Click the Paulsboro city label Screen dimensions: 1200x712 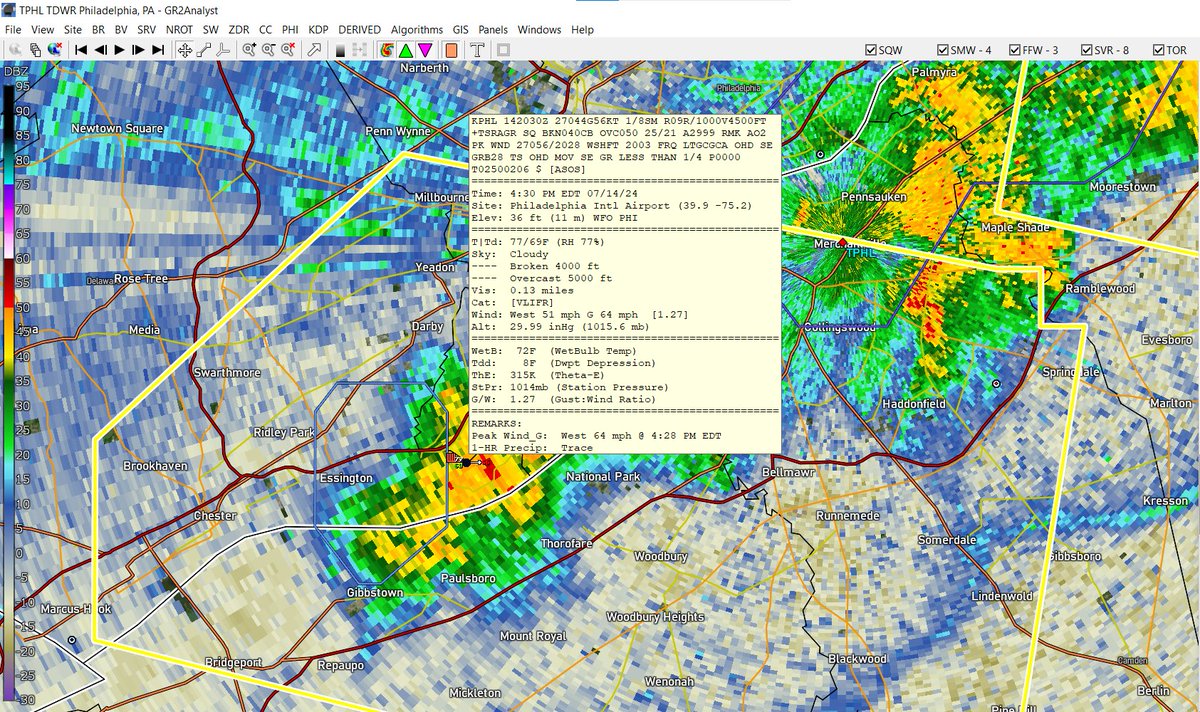[x=469, y=577]
